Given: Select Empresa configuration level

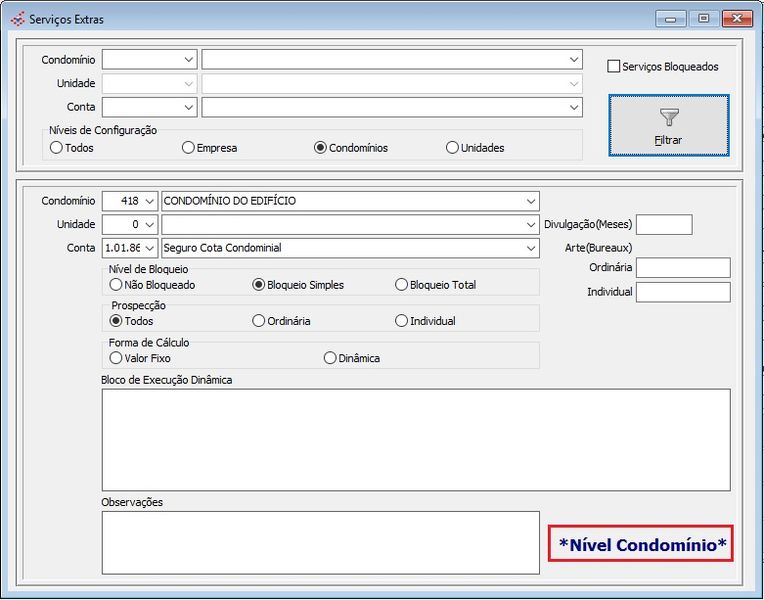Looking at the screenshot, I should (188, 148).
